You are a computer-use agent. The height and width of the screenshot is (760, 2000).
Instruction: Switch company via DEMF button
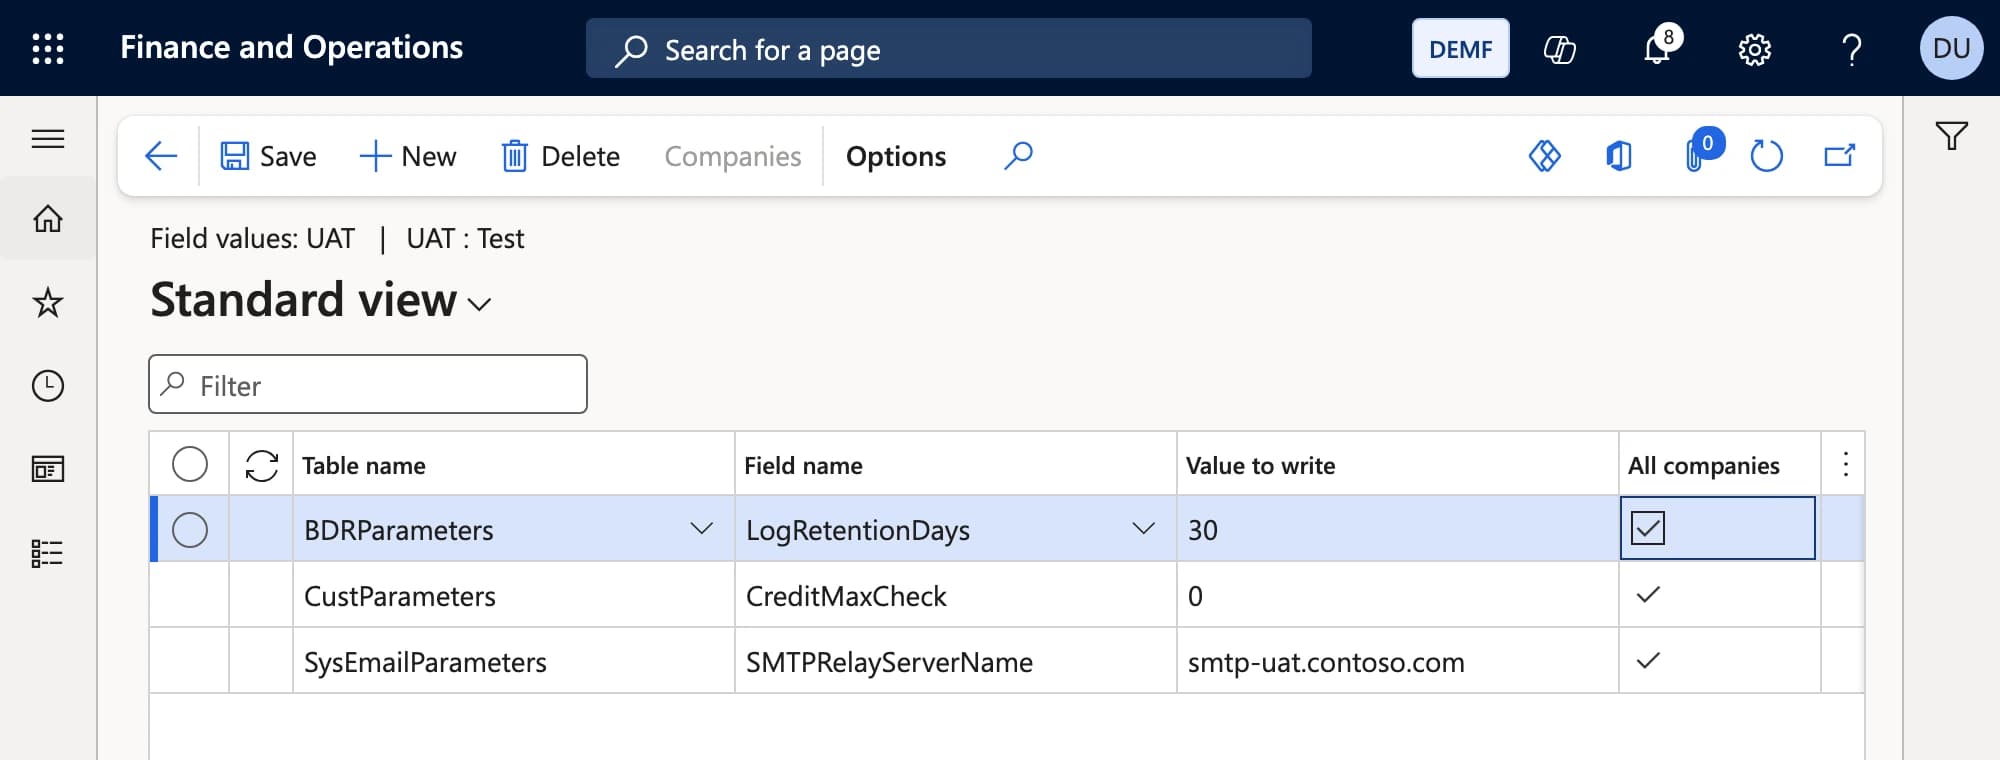[1460, 48]
